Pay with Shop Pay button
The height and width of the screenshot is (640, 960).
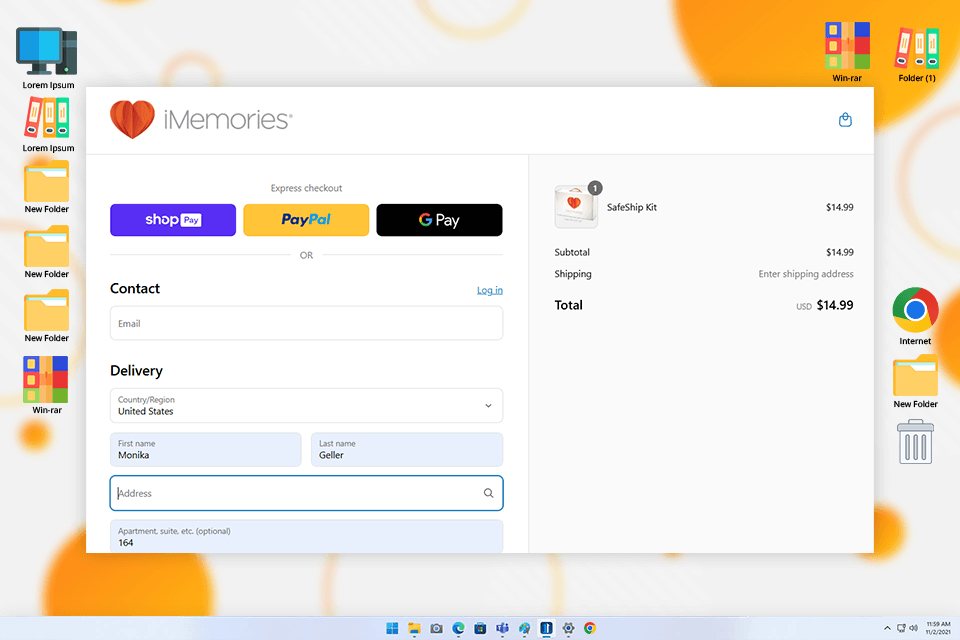(x=173, y=220)
